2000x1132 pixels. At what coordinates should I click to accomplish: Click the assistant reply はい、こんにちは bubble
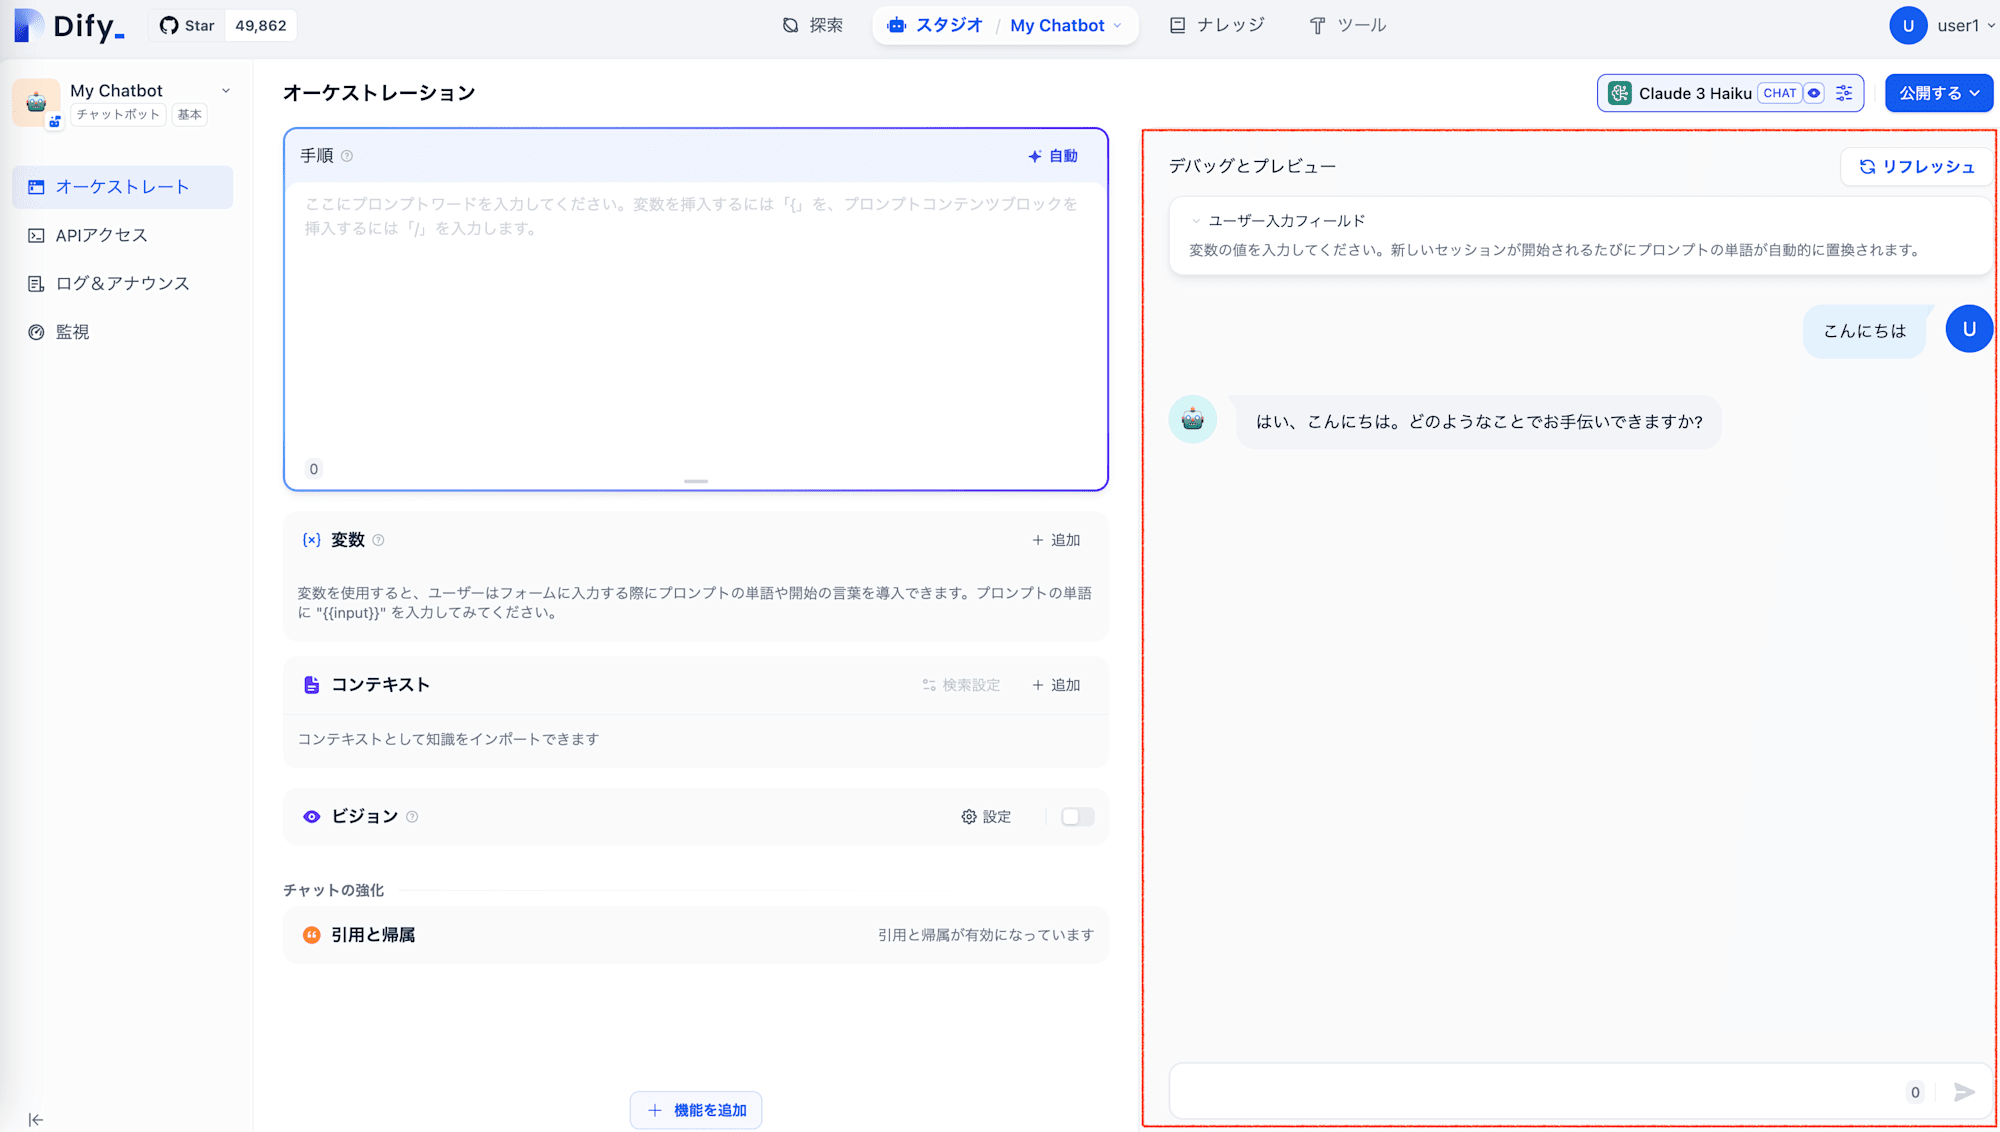(1479, 422)
